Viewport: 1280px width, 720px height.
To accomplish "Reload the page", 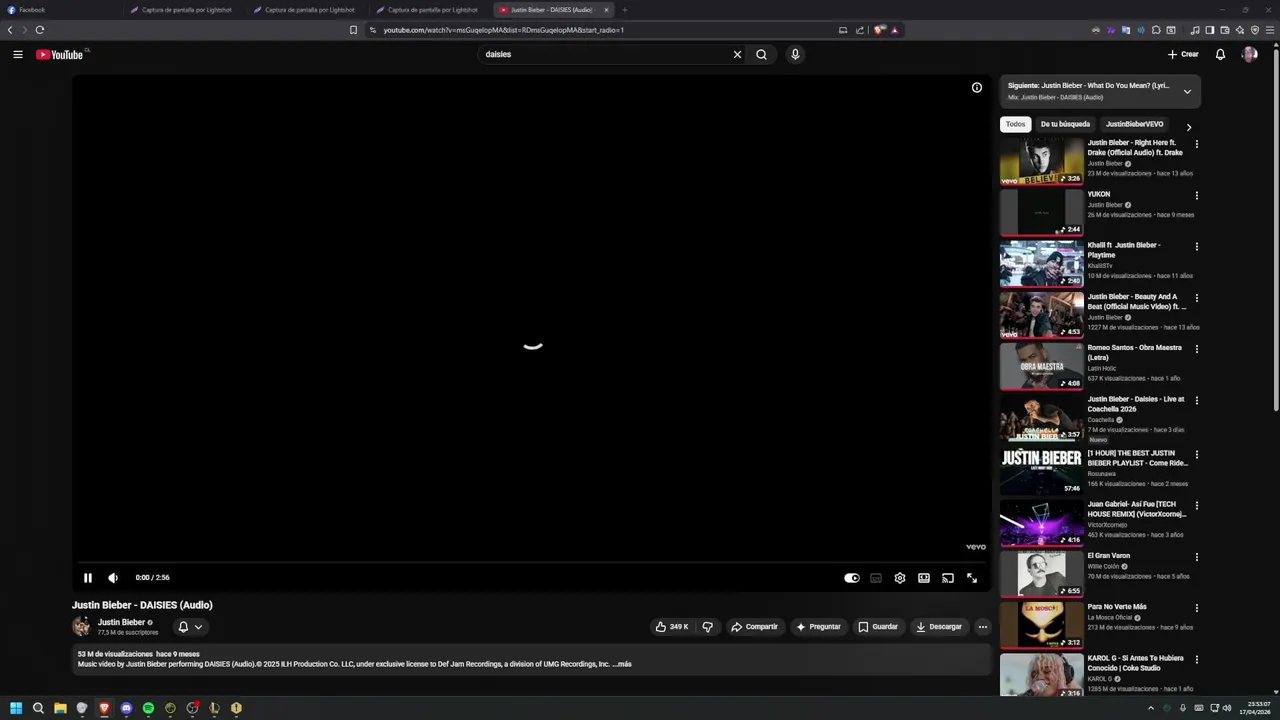I will 40,30.
